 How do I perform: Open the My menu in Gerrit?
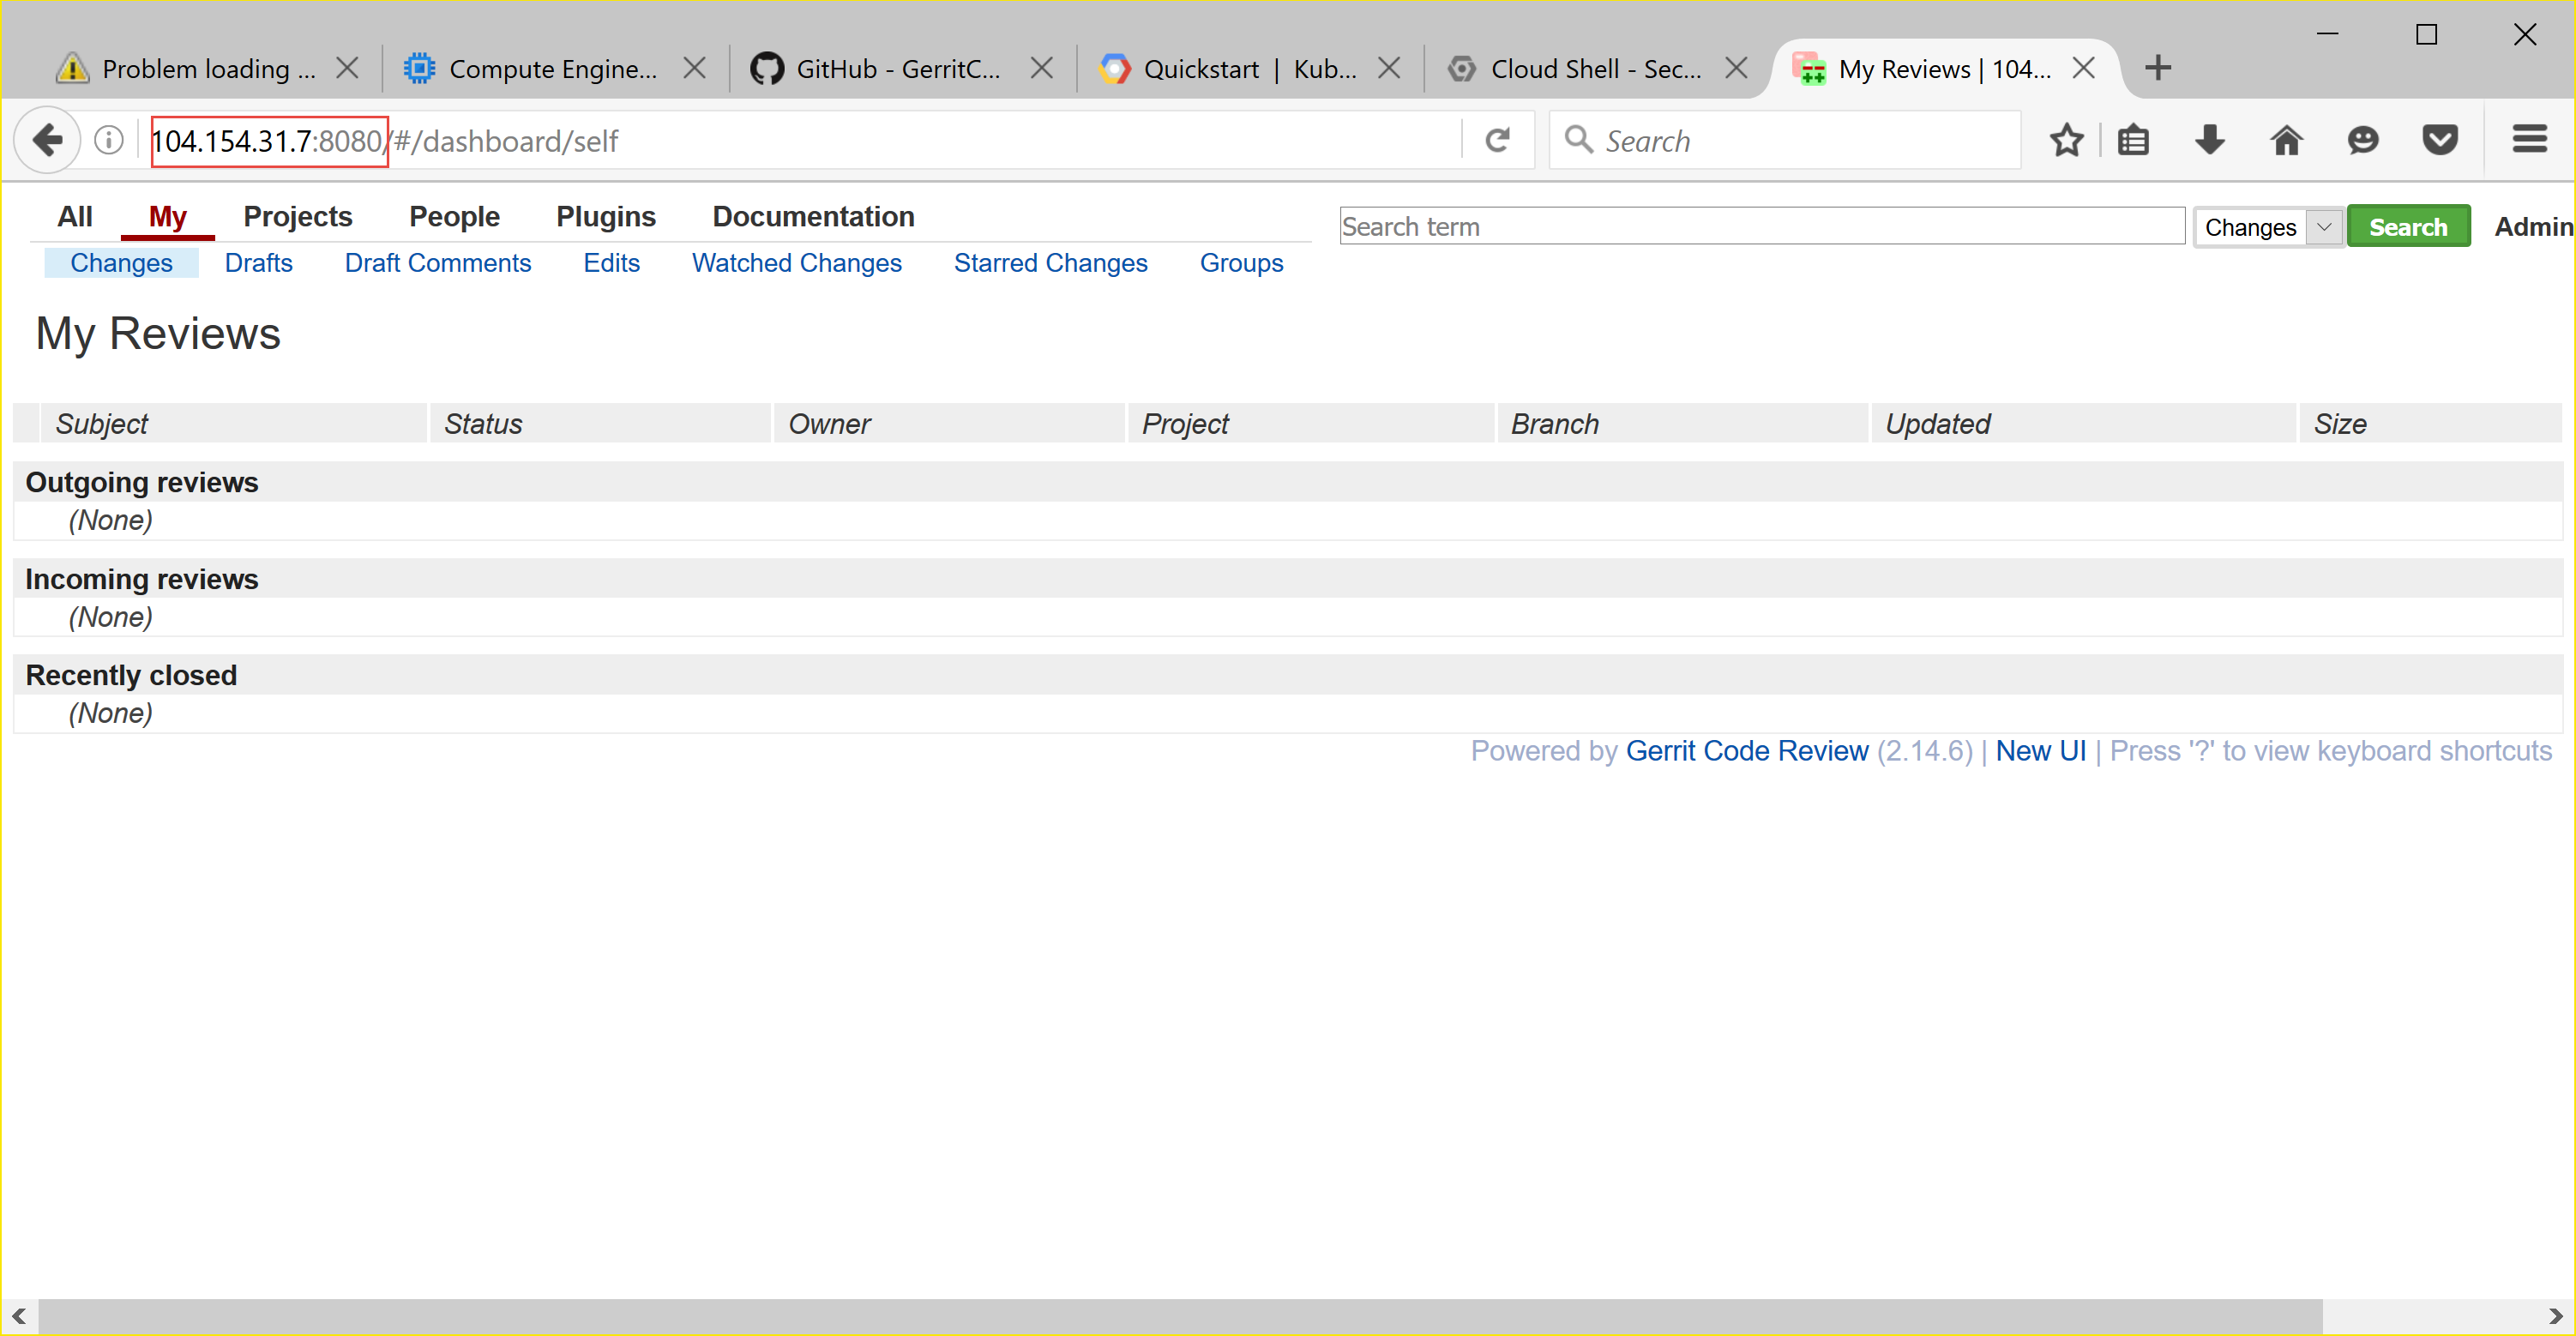pyautogui.click(x=168, y=216)
